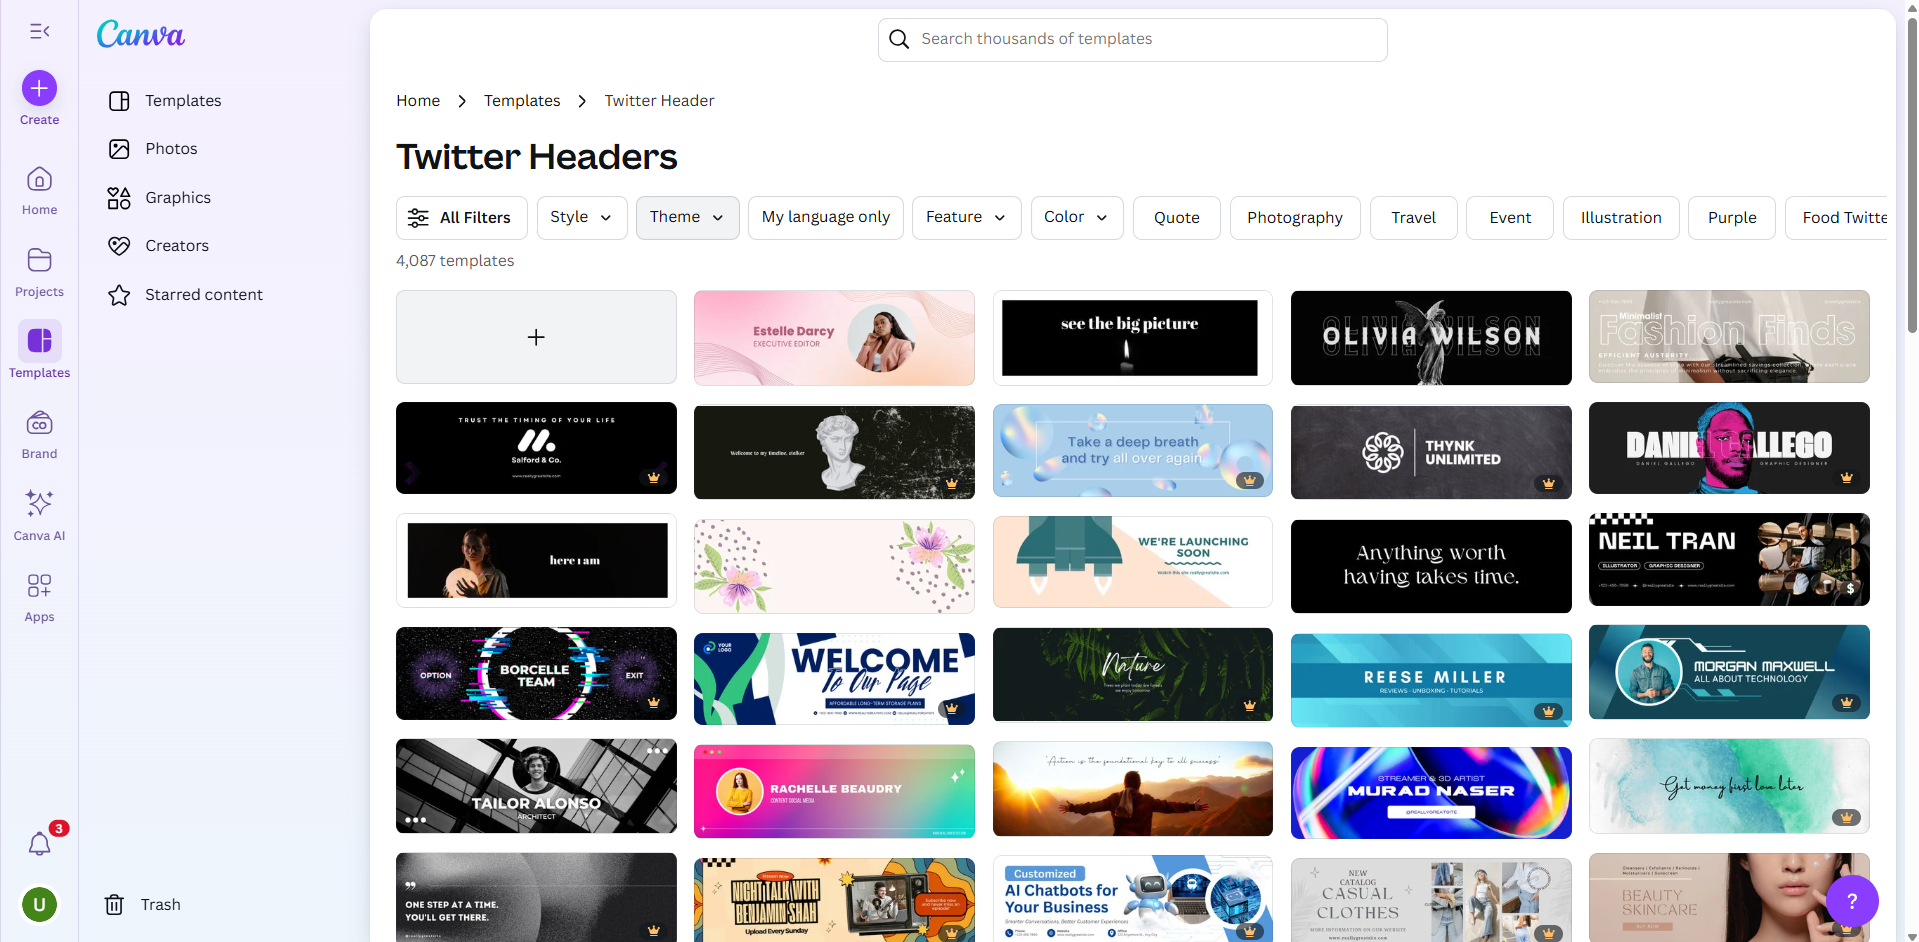Open the Graphics section

(x=178, y=197)
